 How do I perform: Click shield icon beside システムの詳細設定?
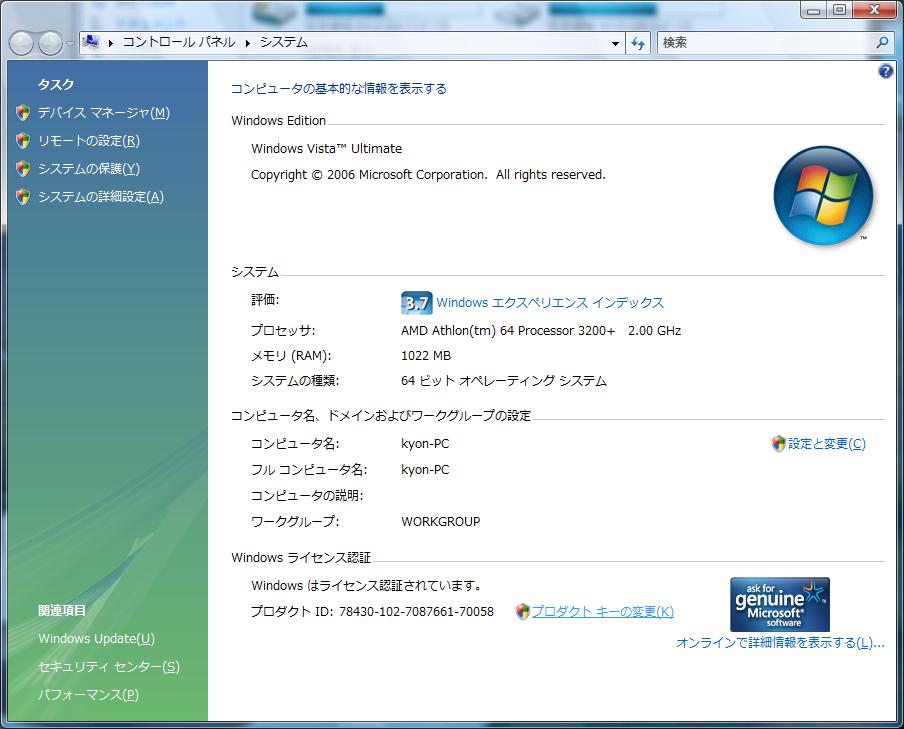point(23,197)
